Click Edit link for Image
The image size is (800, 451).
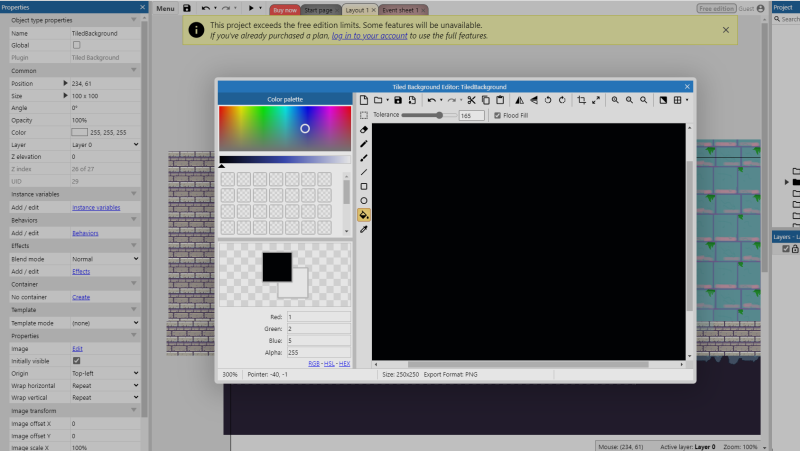[77, 349]
